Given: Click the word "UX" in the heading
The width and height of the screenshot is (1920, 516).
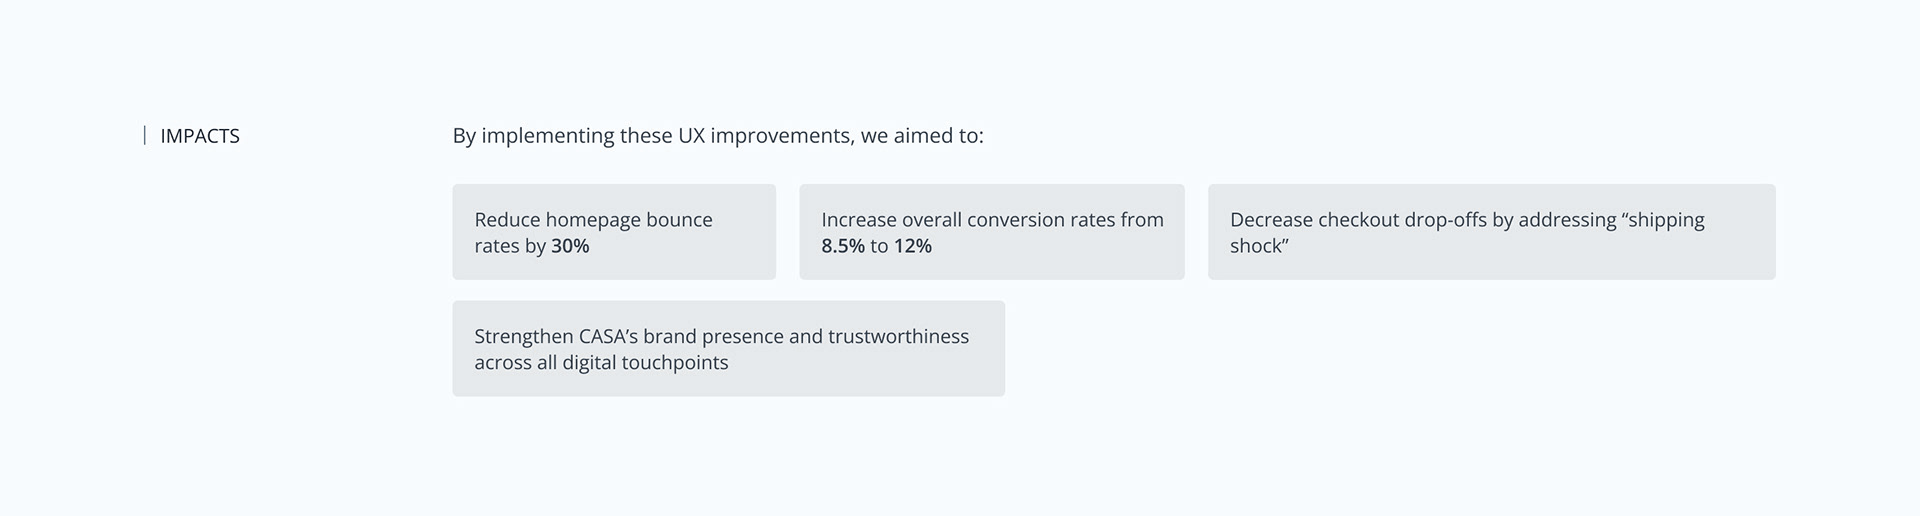Looking at the screenshot, I should pyautogui.click(x=691, y=135).
